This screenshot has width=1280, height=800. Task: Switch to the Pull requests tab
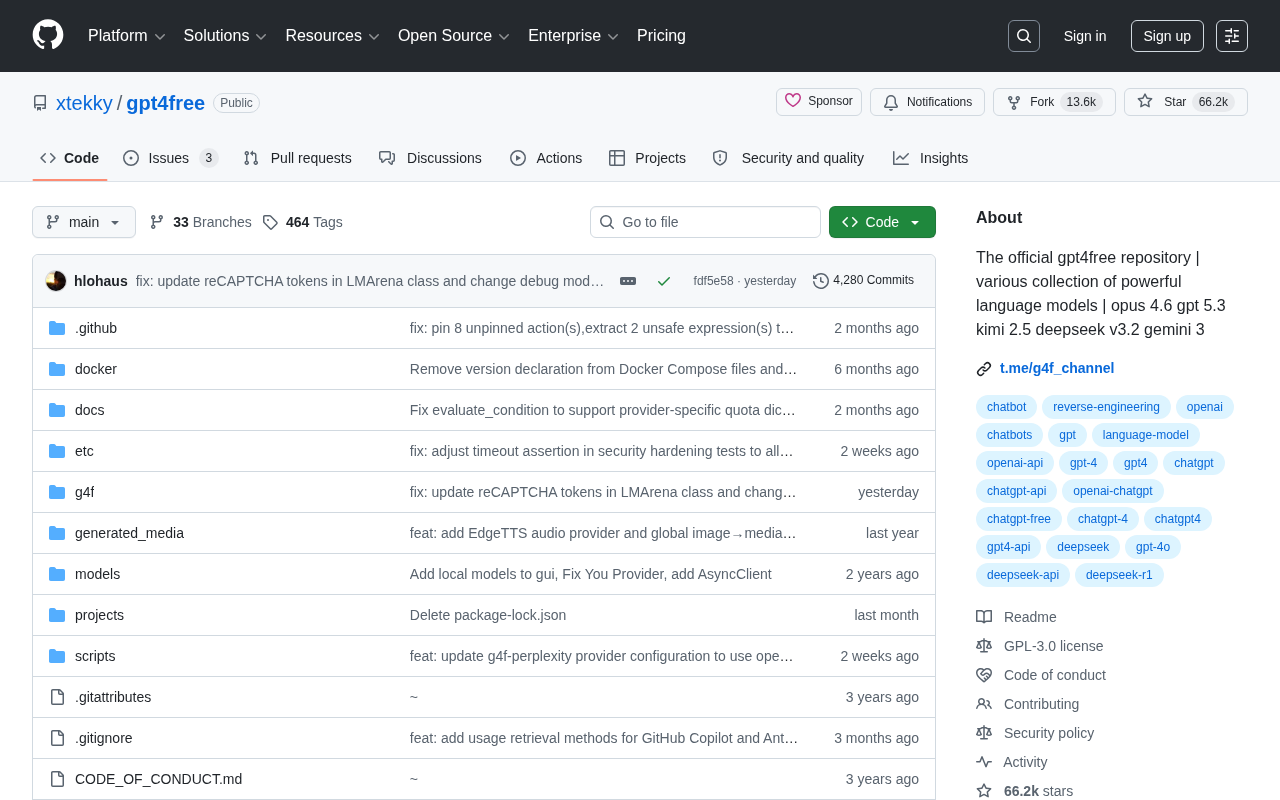pyautogui.click(x=297, y=158)
